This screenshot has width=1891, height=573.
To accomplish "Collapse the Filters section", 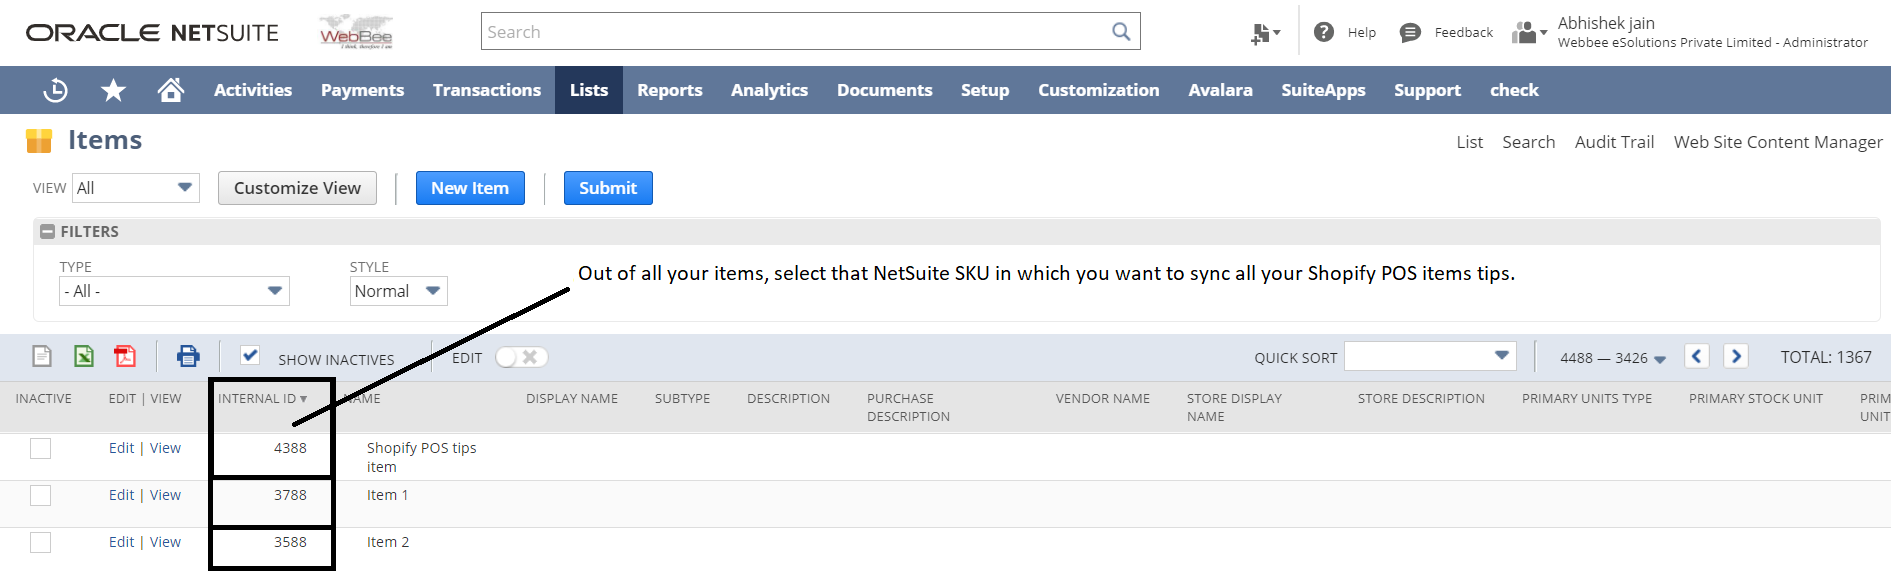I will 47,232.
